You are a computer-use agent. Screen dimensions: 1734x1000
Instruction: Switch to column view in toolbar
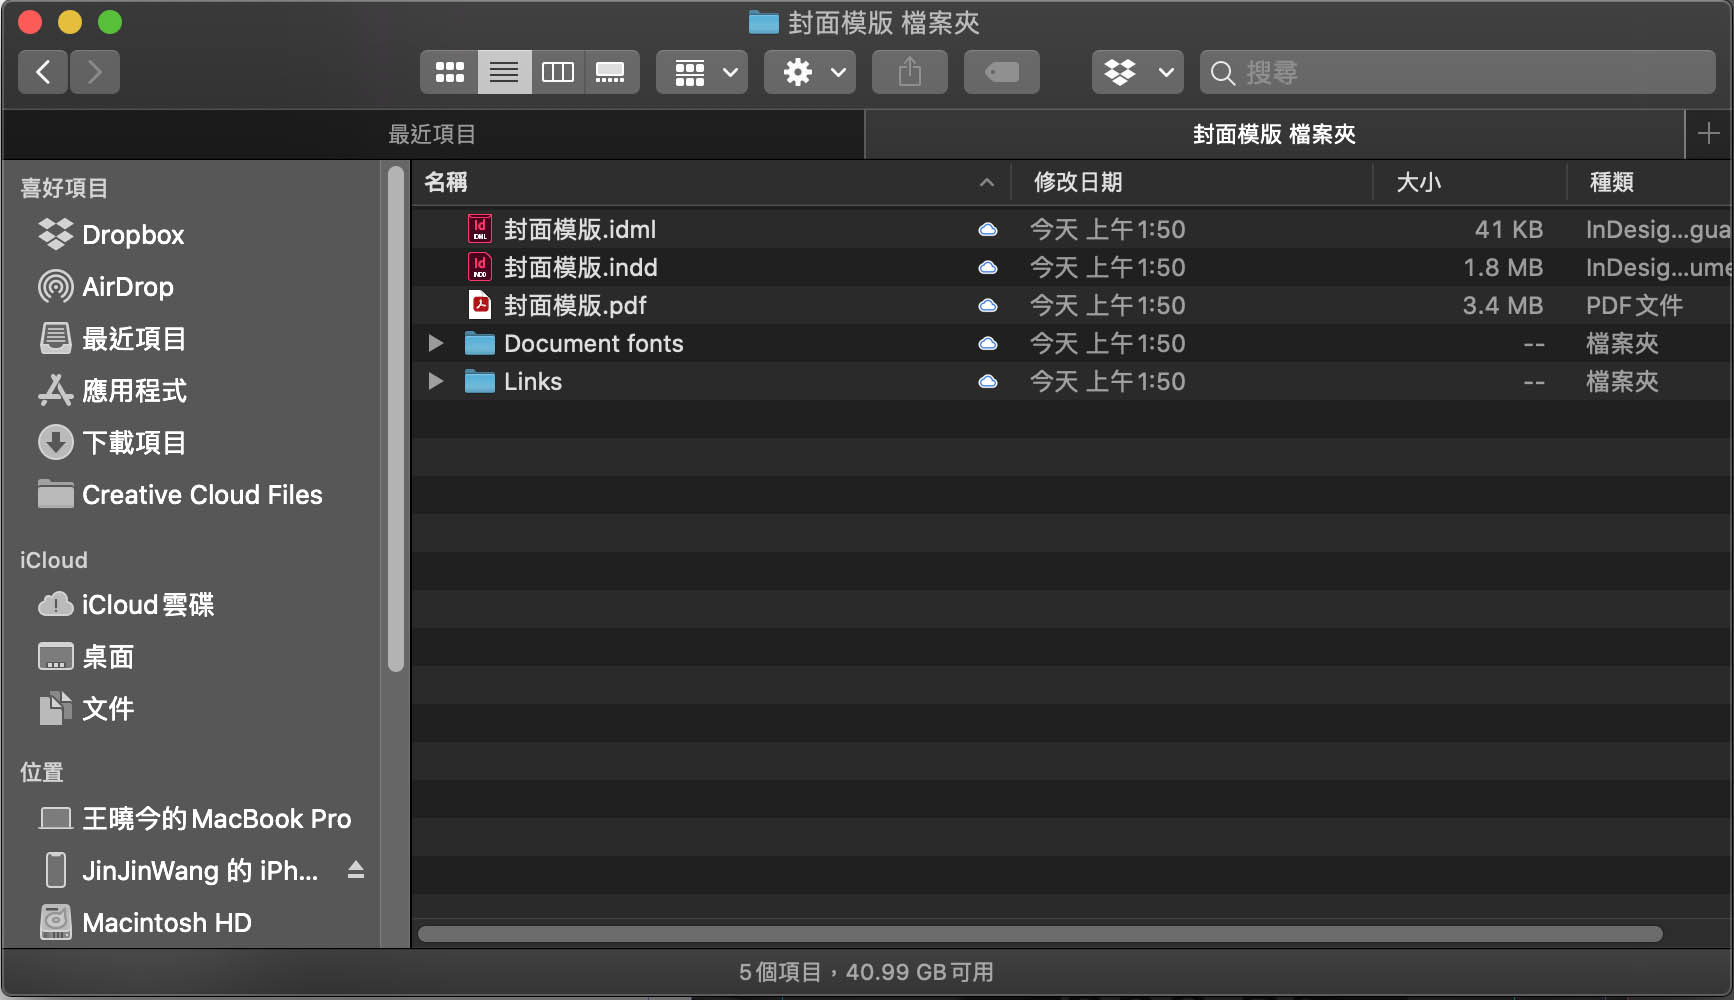(557, 72)
